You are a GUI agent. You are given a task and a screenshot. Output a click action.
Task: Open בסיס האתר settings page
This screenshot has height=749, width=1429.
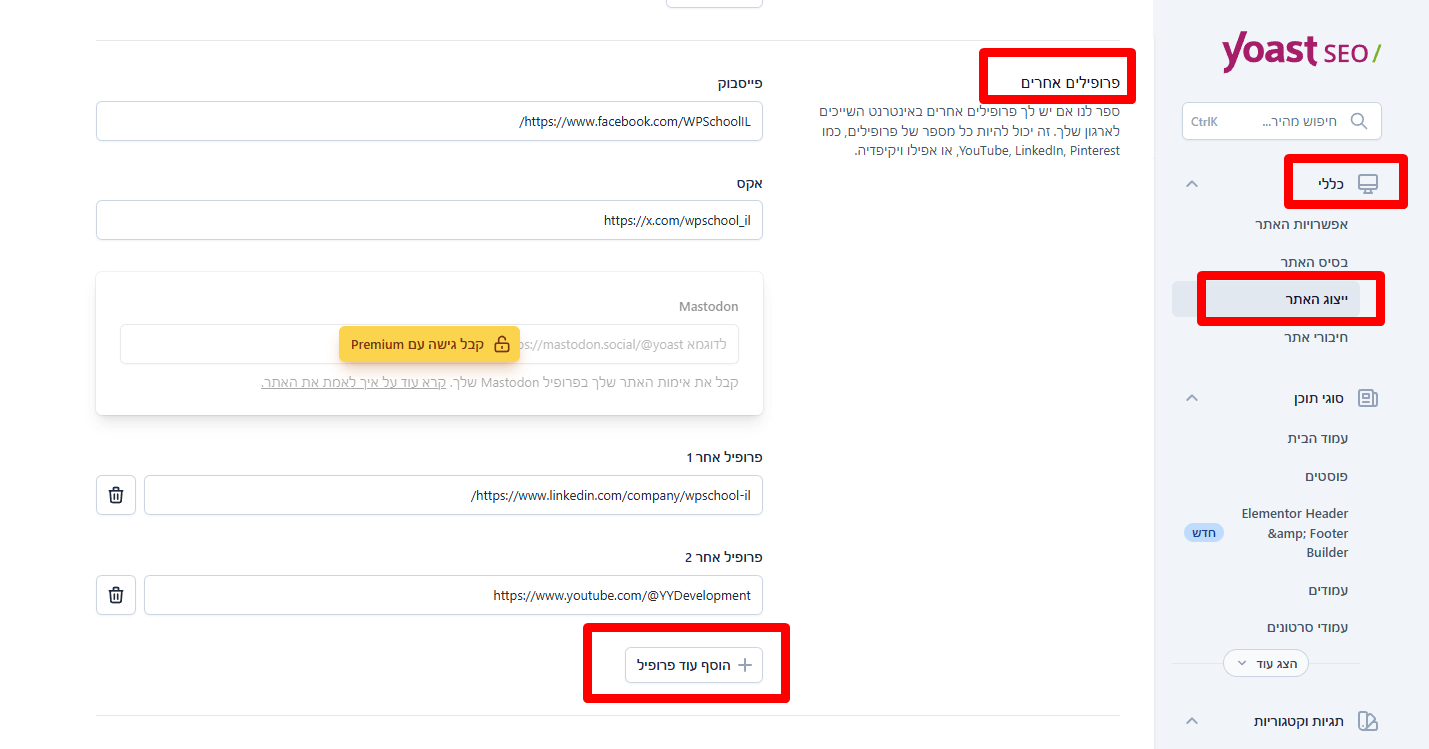(x=1314, y=262)
